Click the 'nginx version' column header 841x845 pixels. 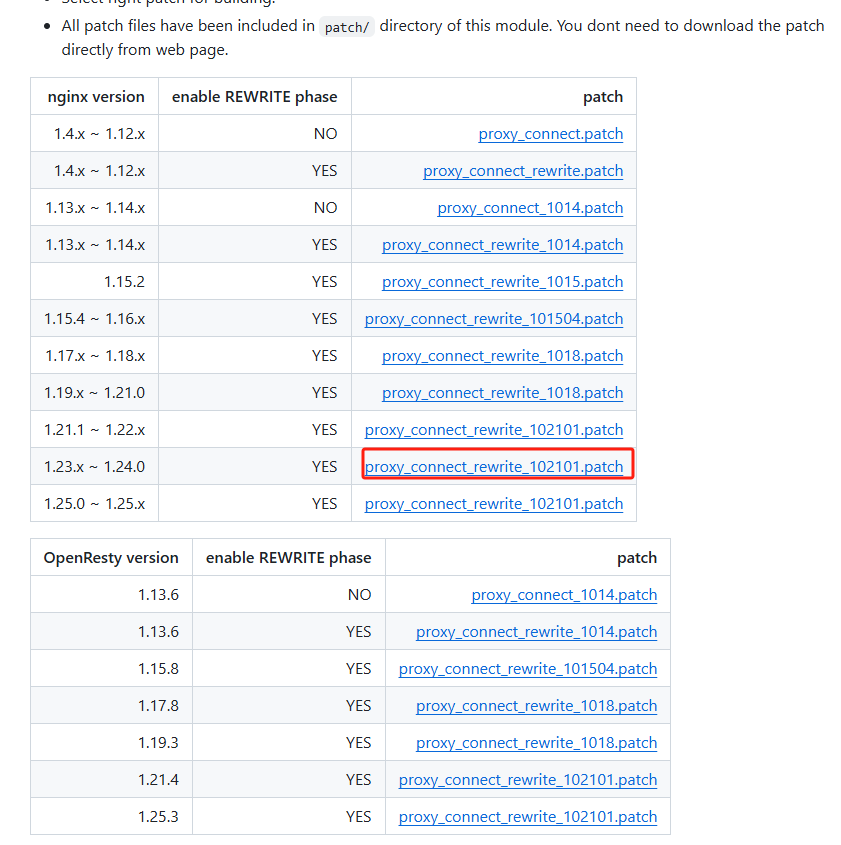96,97
